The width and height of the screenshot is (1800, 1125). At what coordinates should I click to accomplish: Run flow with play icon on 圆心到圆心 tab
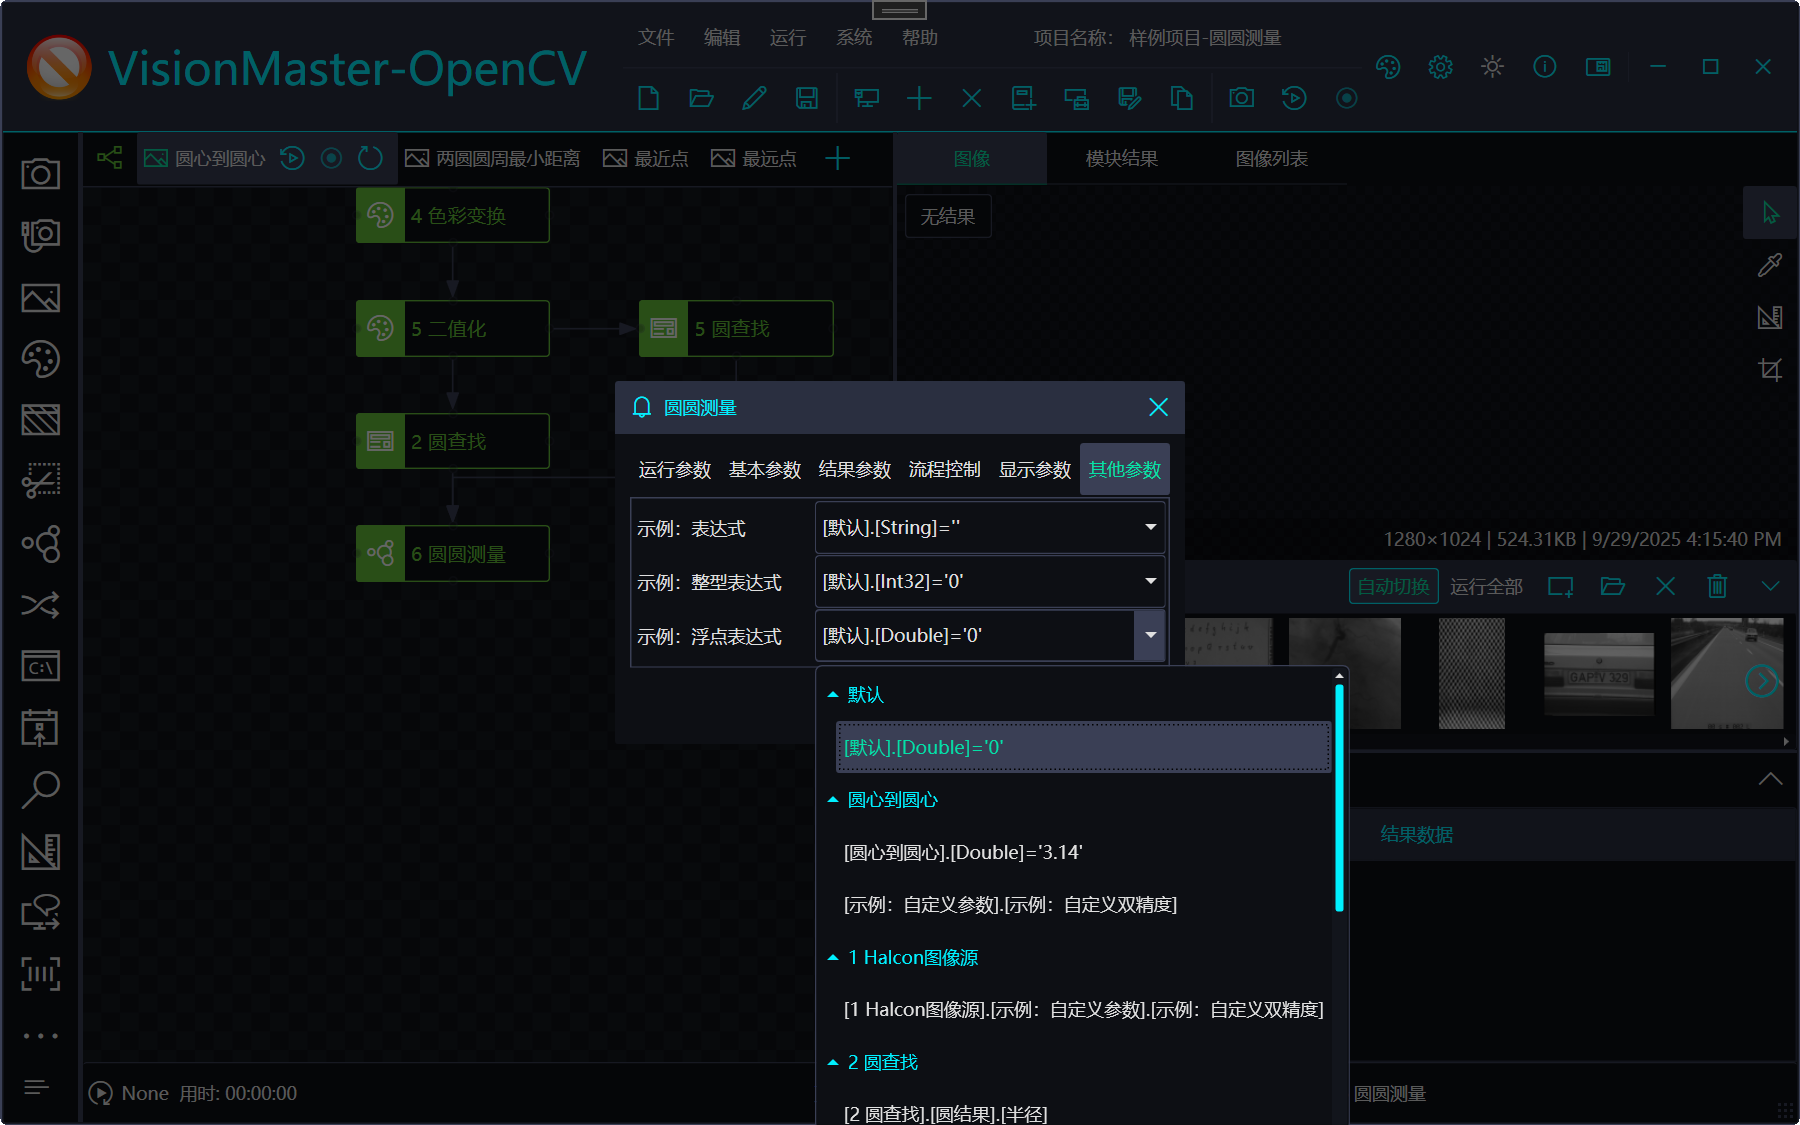(292, 158)
